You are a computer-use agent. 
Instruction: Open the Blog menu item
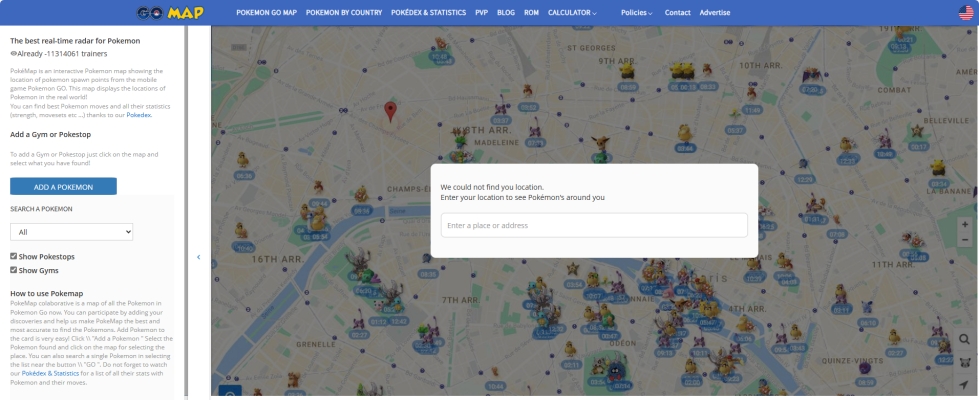506,12
